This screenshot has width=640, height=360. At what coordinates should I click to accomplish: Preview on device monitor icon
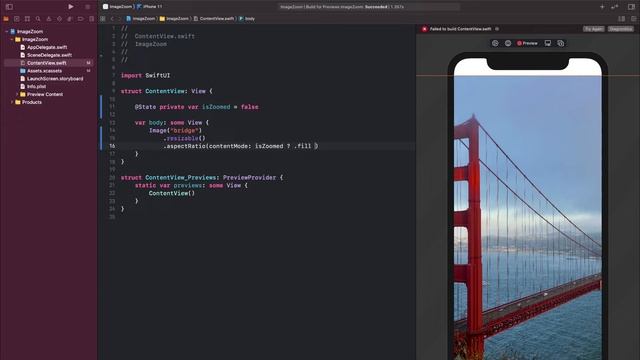coord(548,43)
